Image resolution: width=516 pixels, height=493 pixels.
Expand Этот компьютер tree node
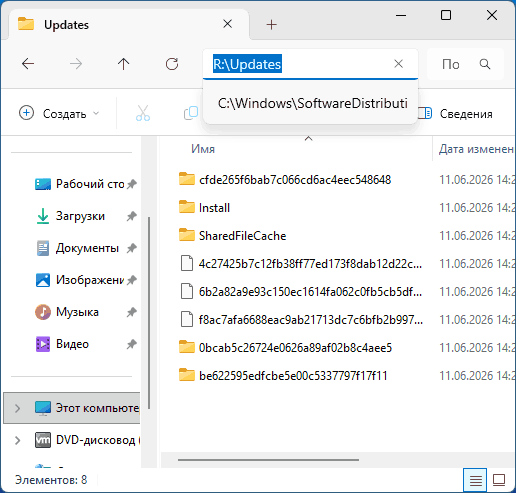(17, 408)
